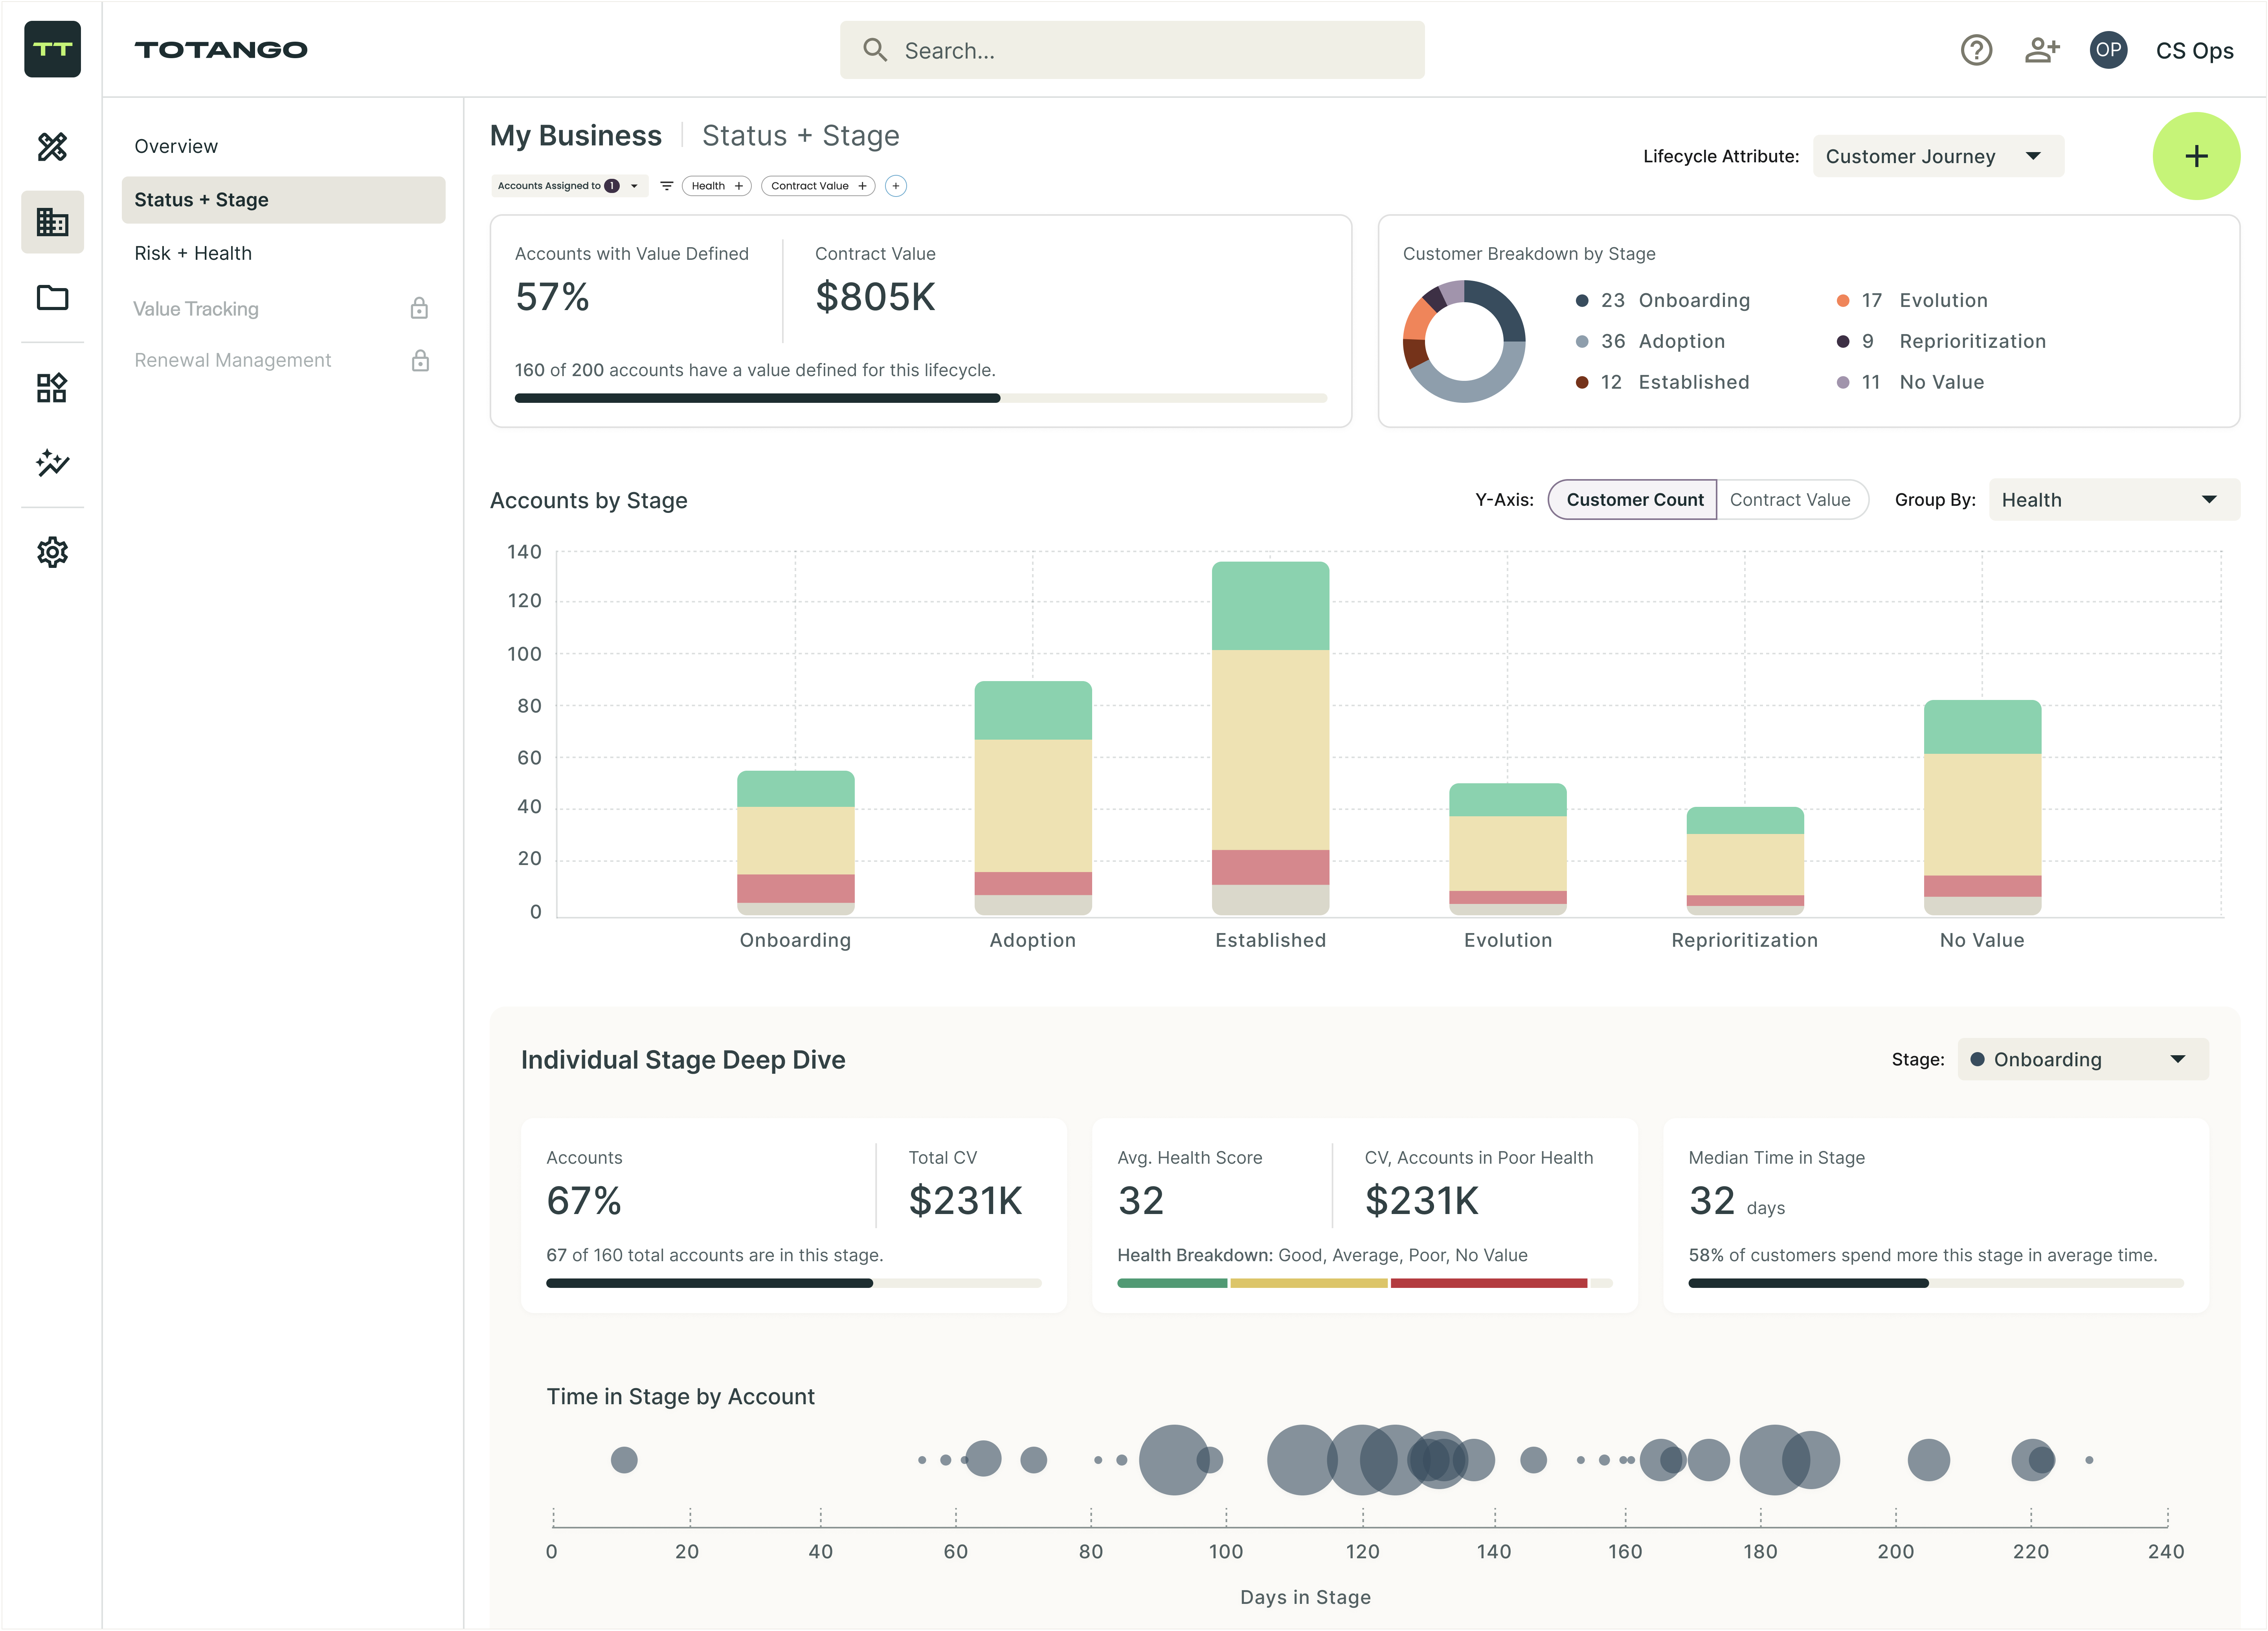This screenshot has height=1631, width=2268.
Task: Click the help question mark icon
Action: click(x=1976, y=50)
